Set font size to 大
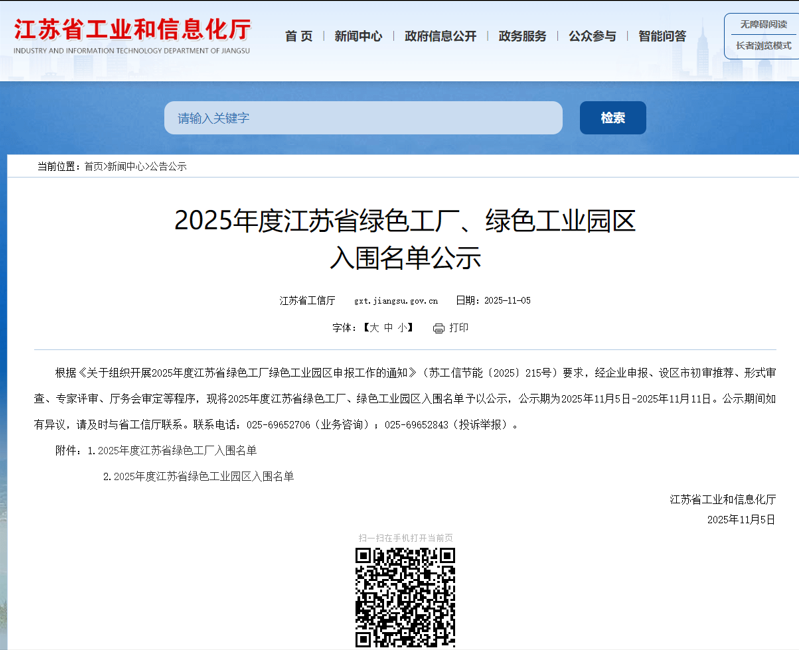Screen dimensions: 799x650 point(373,328)
